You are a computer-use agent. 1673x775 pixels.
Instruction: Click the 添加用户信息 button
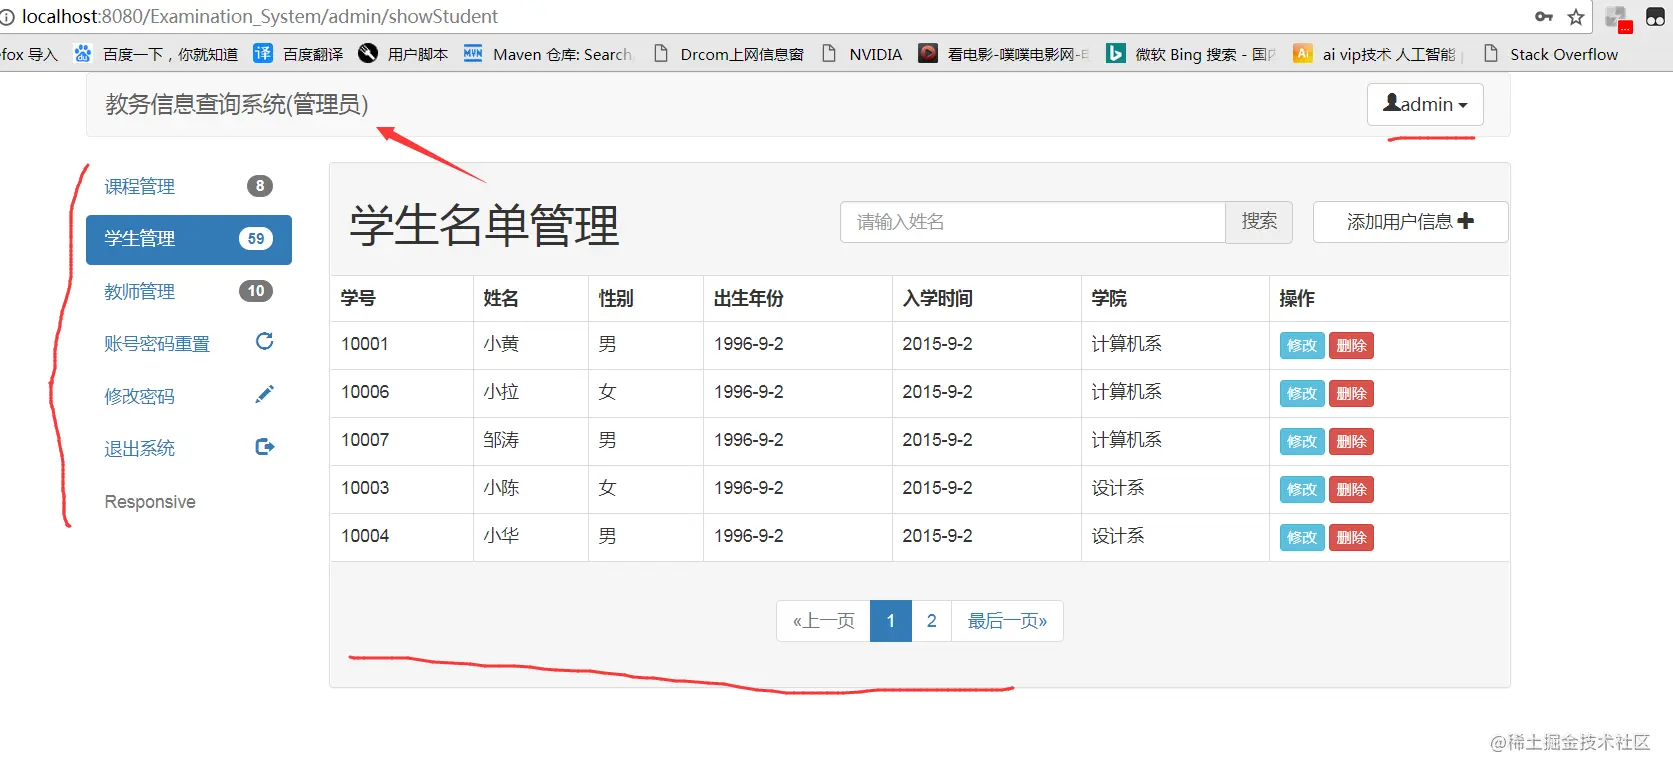[x=1410, y=222]
